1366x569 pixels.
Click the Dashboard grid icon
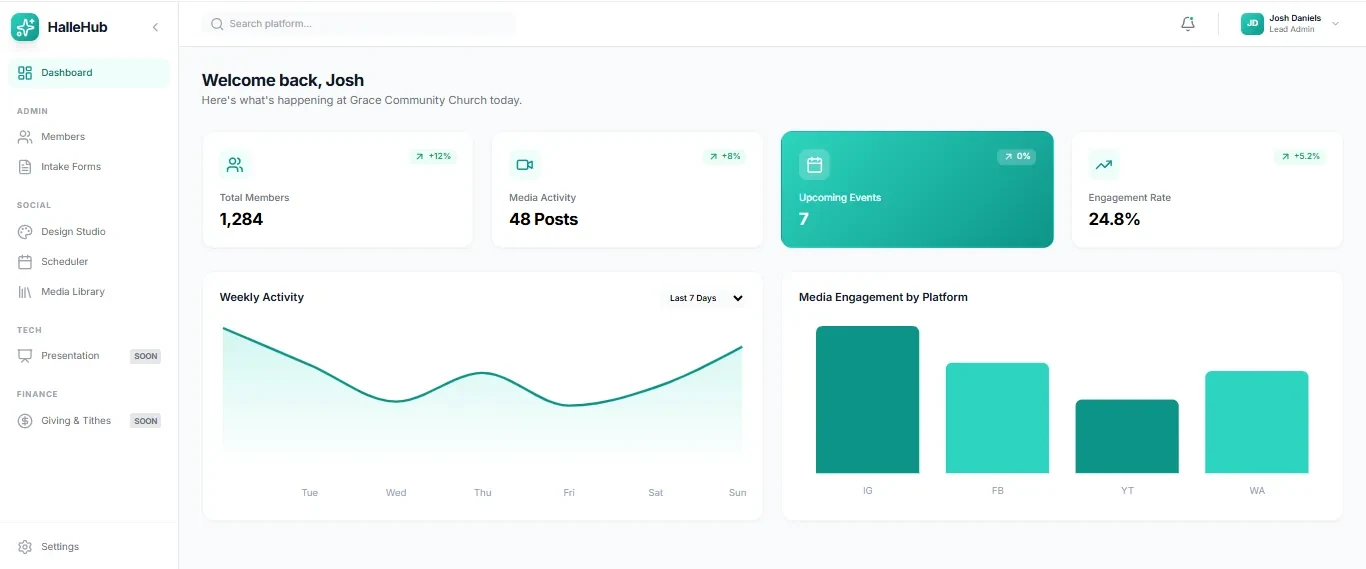25,73
